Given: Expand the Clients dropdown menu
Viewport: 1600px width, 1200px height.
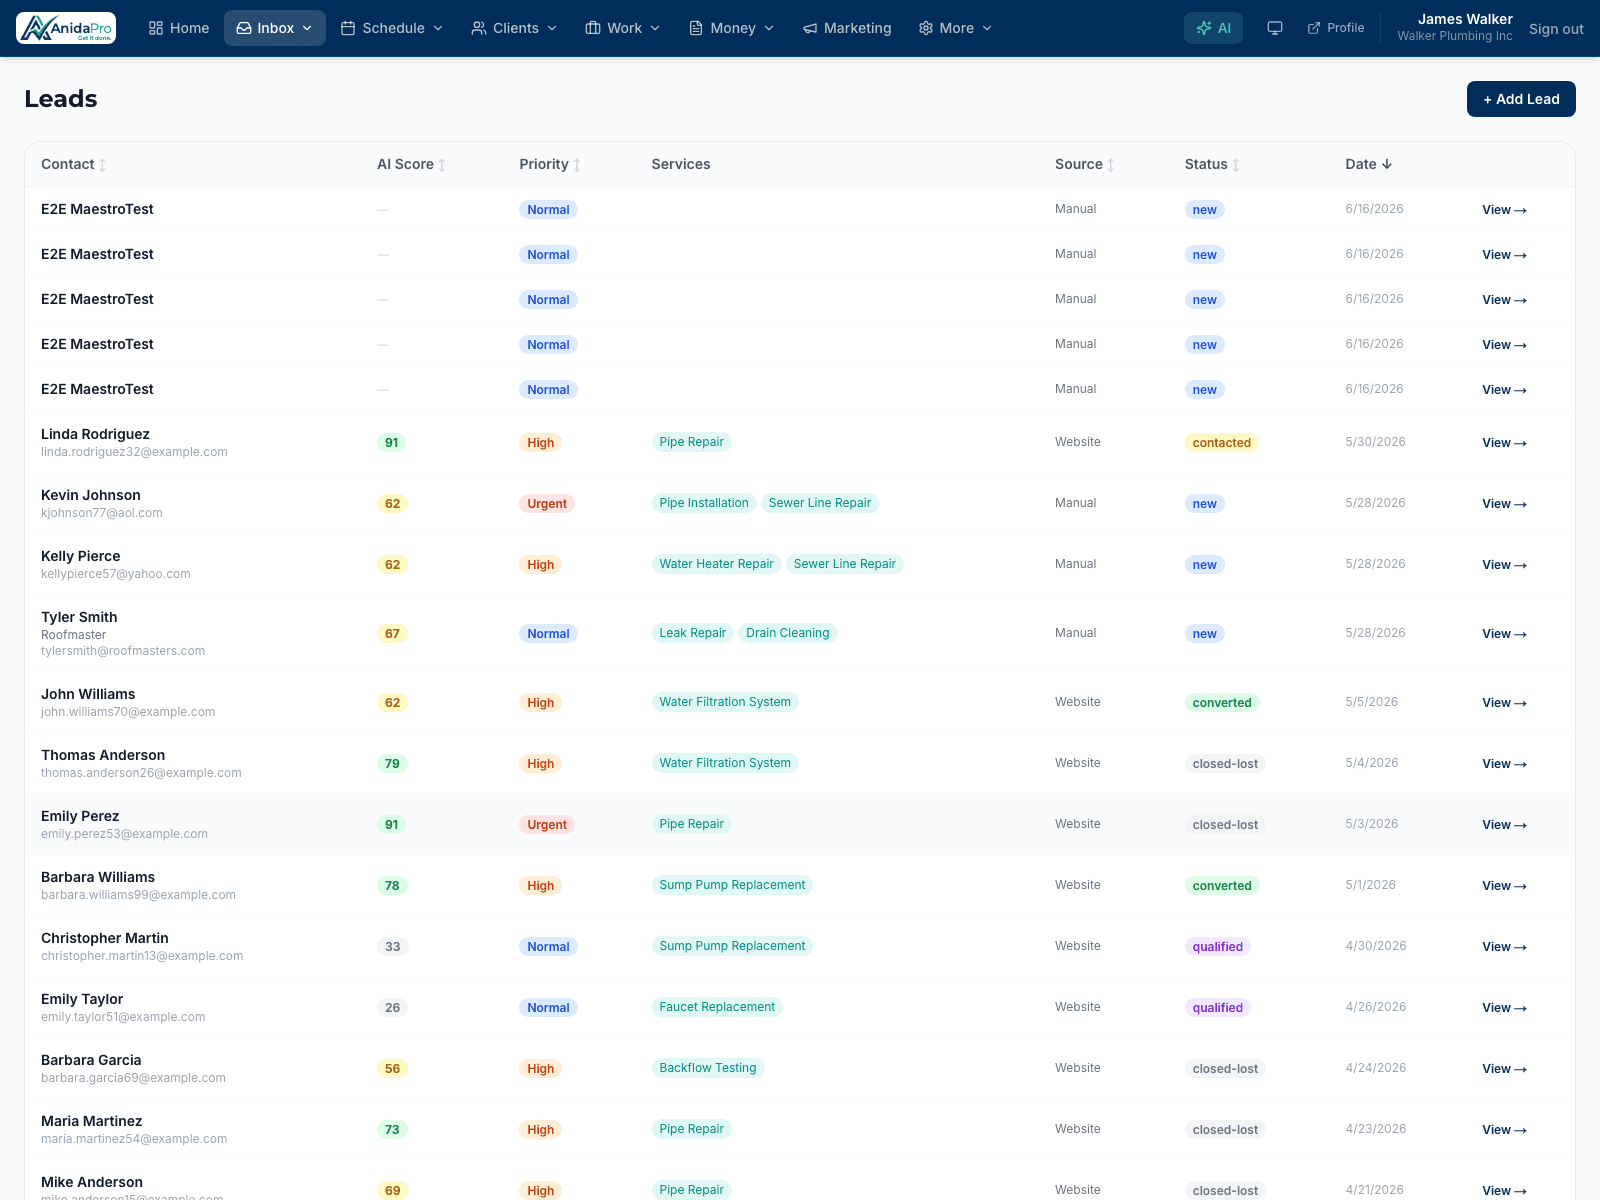Looking at the screenshot, I should click(x=514, y=28).
